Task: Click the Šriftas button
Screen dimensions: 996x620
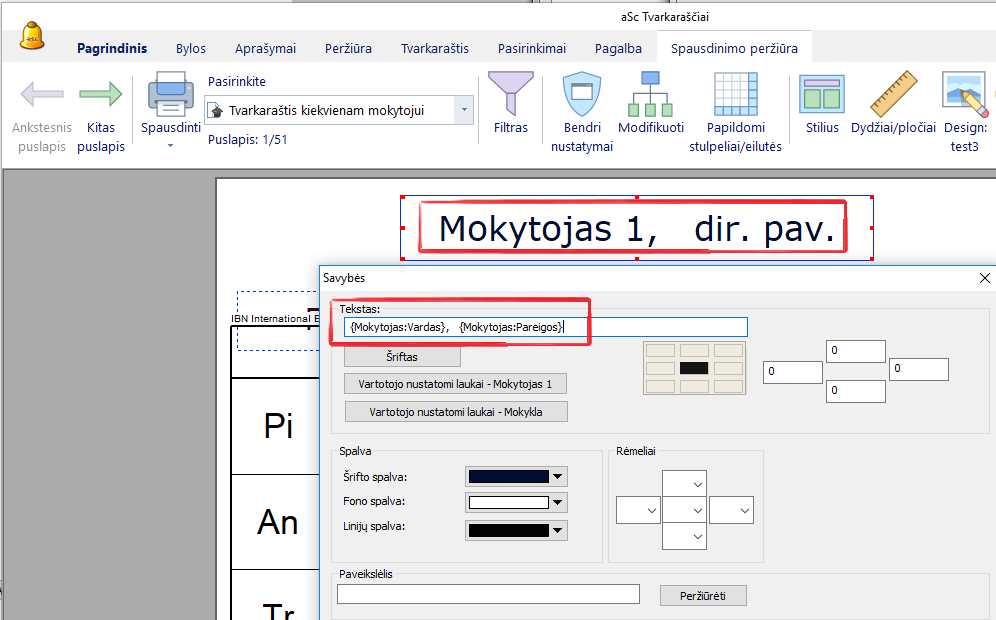Action: tap(402, 356)
